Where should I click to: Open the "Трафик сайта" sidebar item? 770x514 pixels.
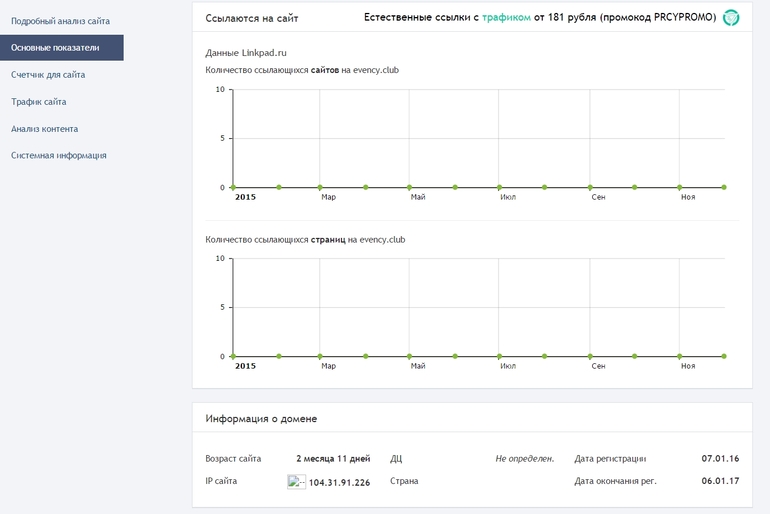[x=39, y=101]
